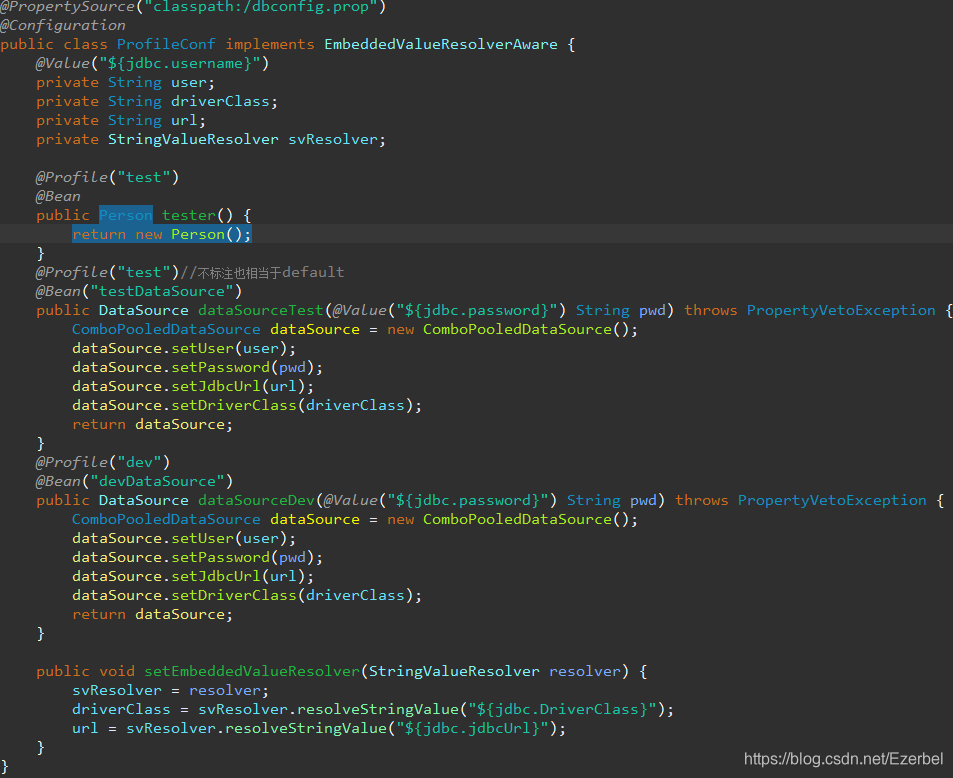Screen dimensions: 953x778
Task: Click the svResolver = resolver assignment line
Action: (170, 690)
